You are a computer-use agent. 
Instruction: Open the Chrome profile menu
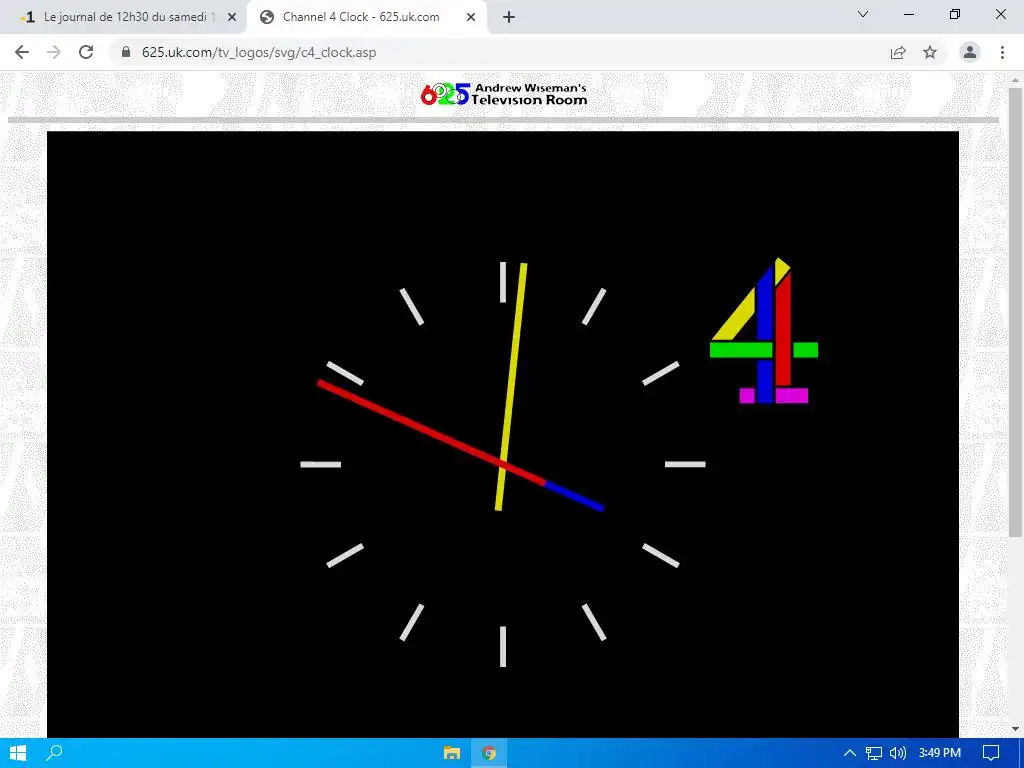click(970, 52)
